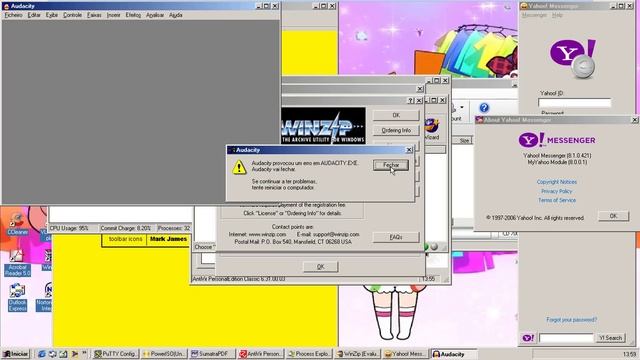
Task: Click OK in the WinZip about dialog
Action: coord(396,115)
